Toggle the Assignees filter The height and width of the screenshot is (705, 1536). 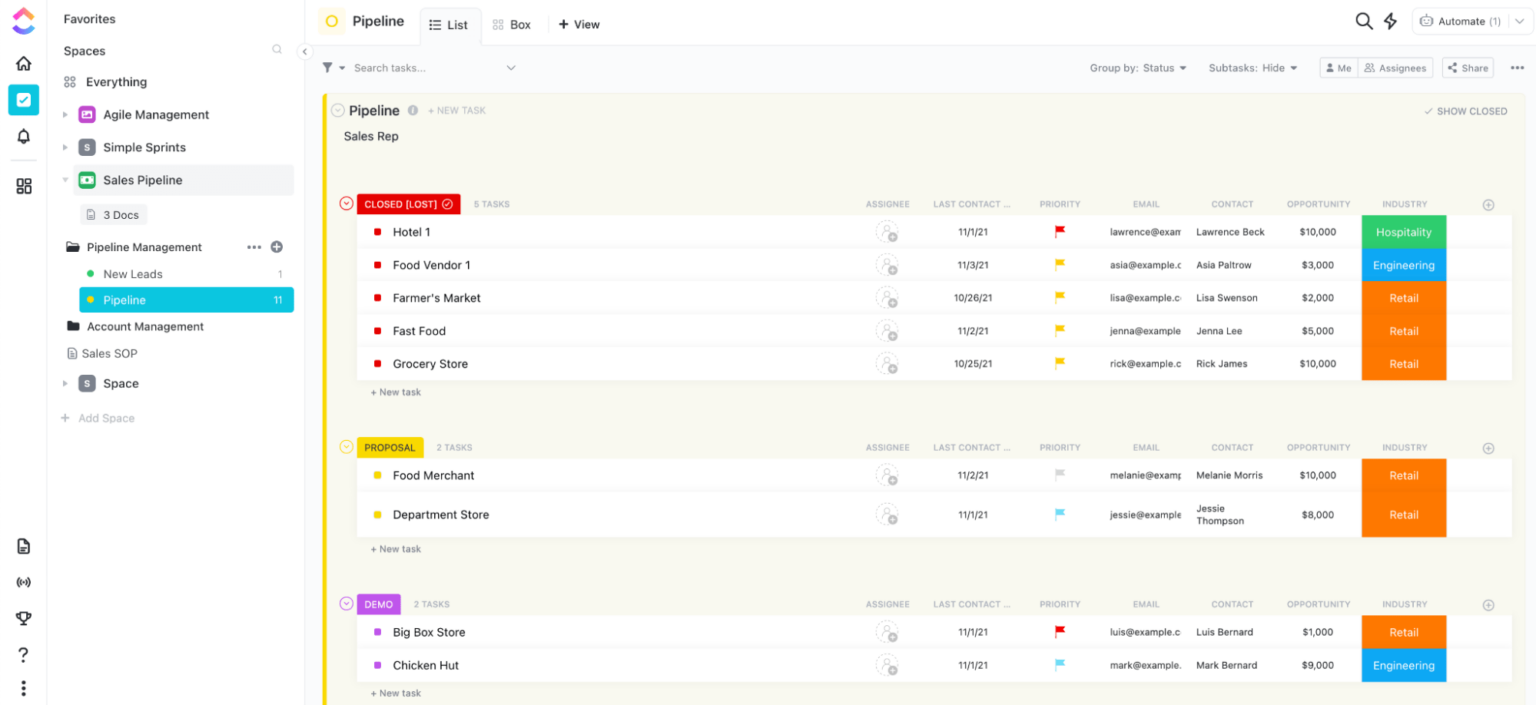point(1394,67)
